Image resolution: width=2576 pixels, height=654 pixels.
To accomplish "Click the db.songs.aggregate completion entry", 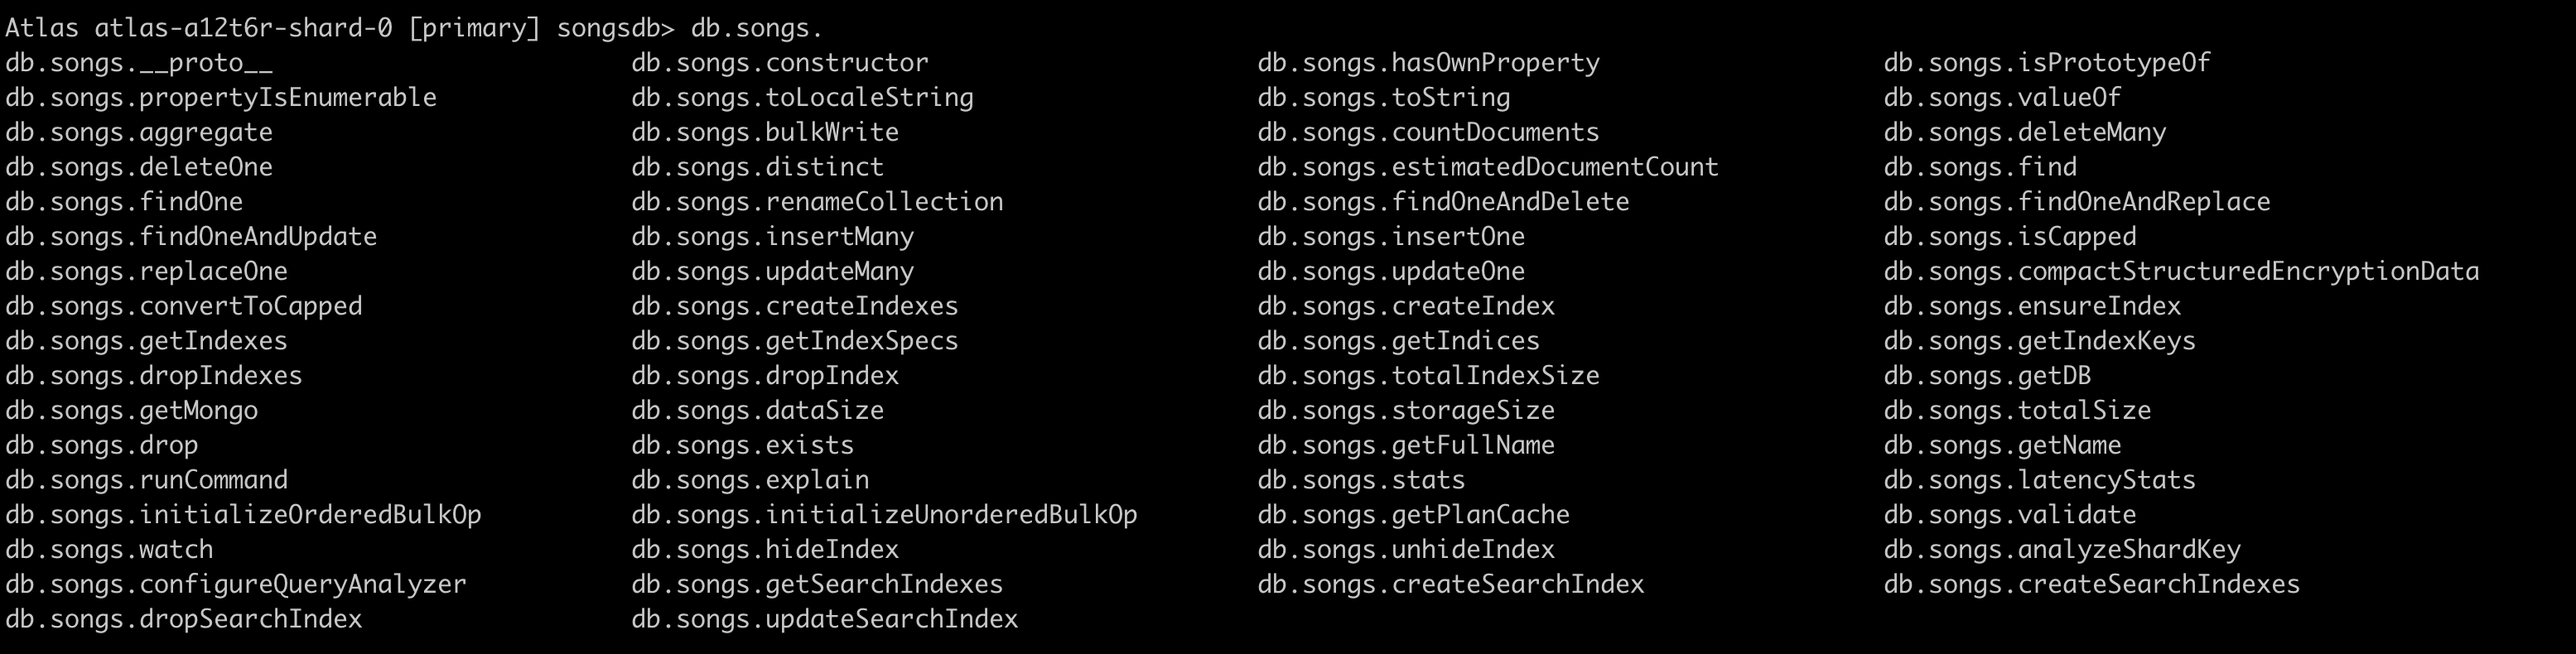I will coord(139,132).
